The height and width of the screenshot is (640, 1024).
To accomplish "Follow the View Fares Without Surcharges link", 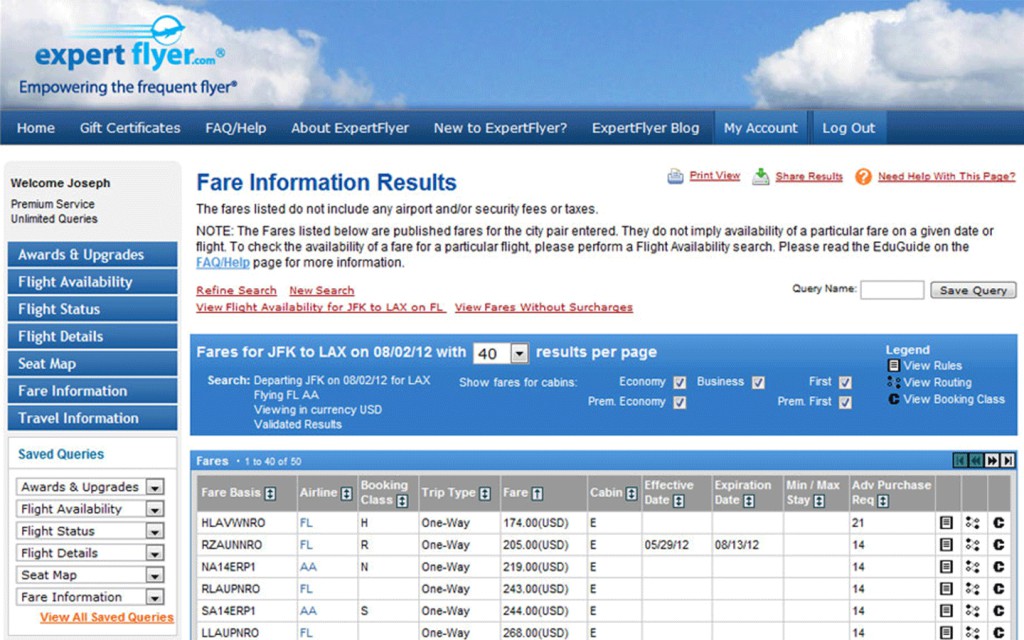I will [543, 307].
